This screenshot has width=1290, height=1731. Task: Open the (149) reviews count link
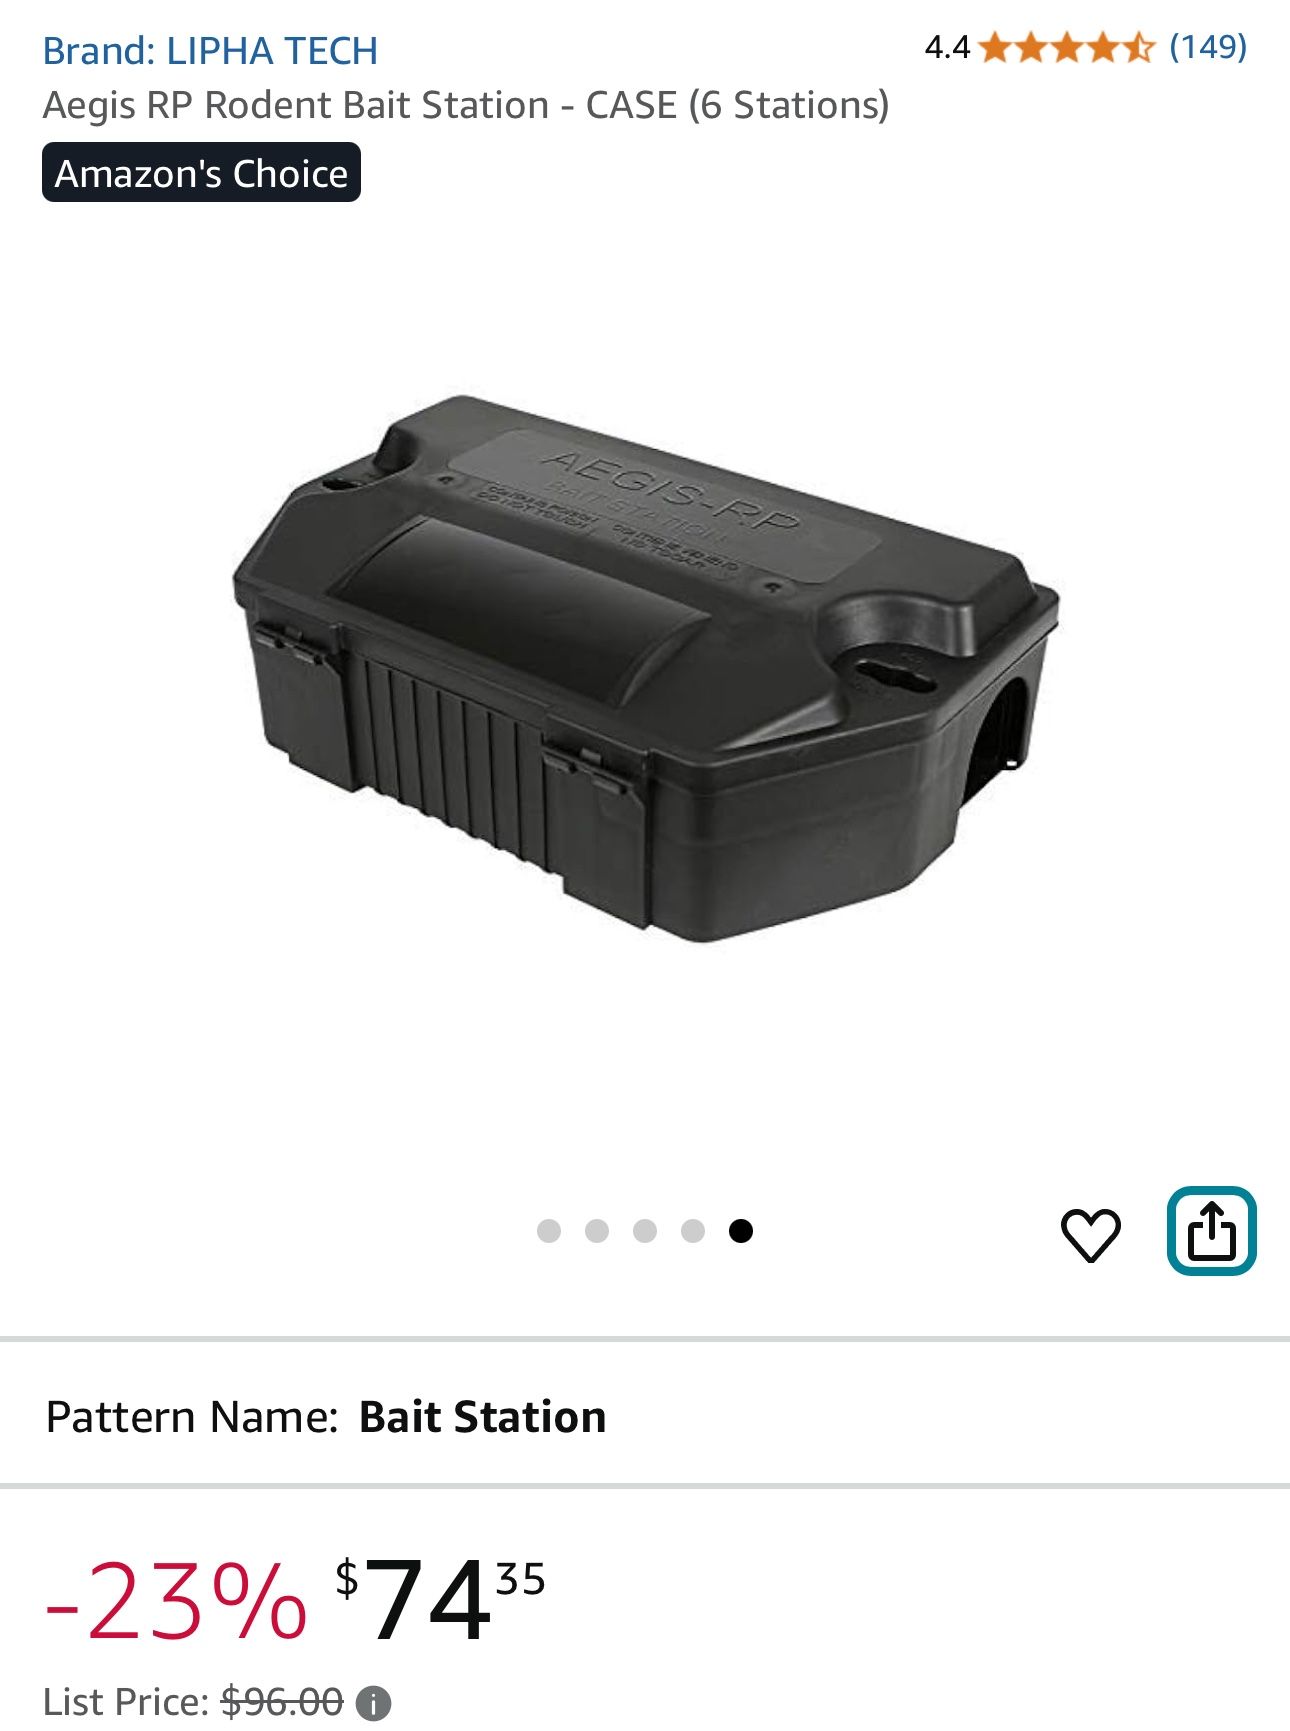1208,47
